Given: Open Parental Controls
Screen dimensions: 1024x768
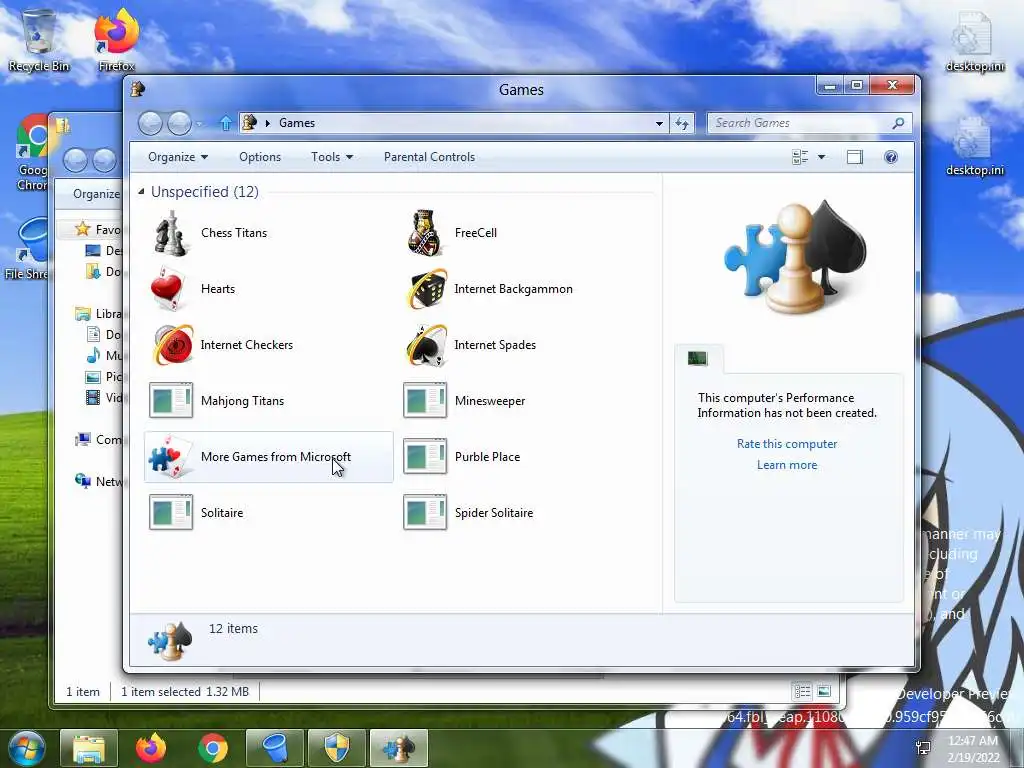Looking at the screenshot, I should pos(429,157).
